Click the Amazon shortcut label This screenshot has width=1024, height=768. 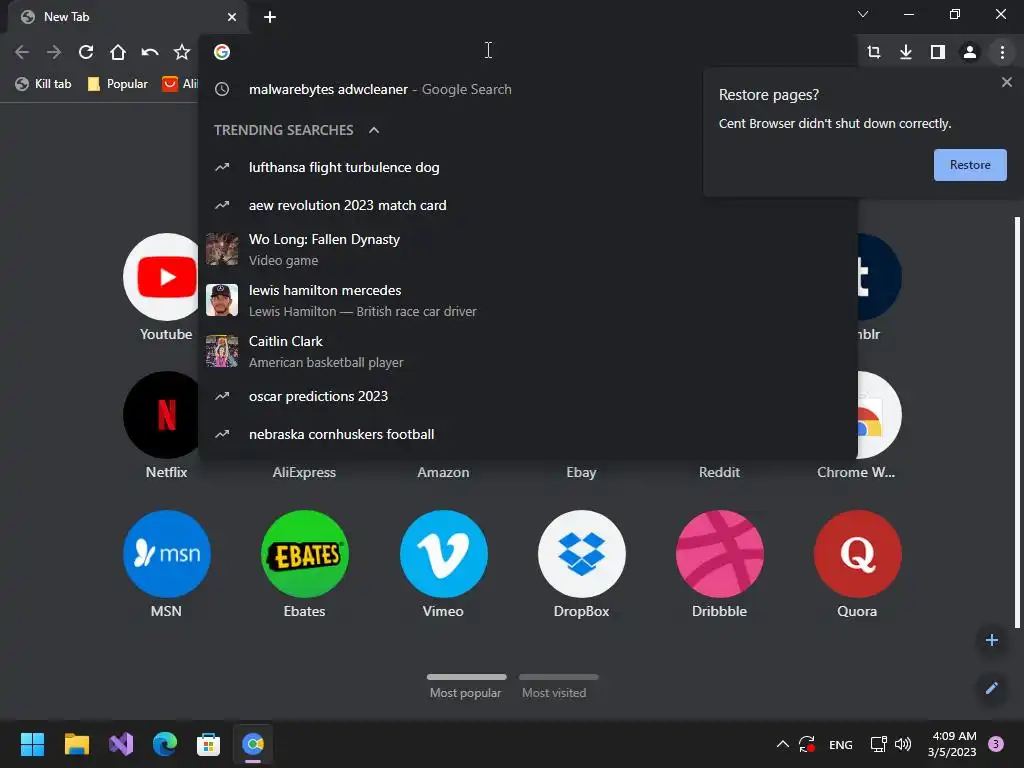443,472
